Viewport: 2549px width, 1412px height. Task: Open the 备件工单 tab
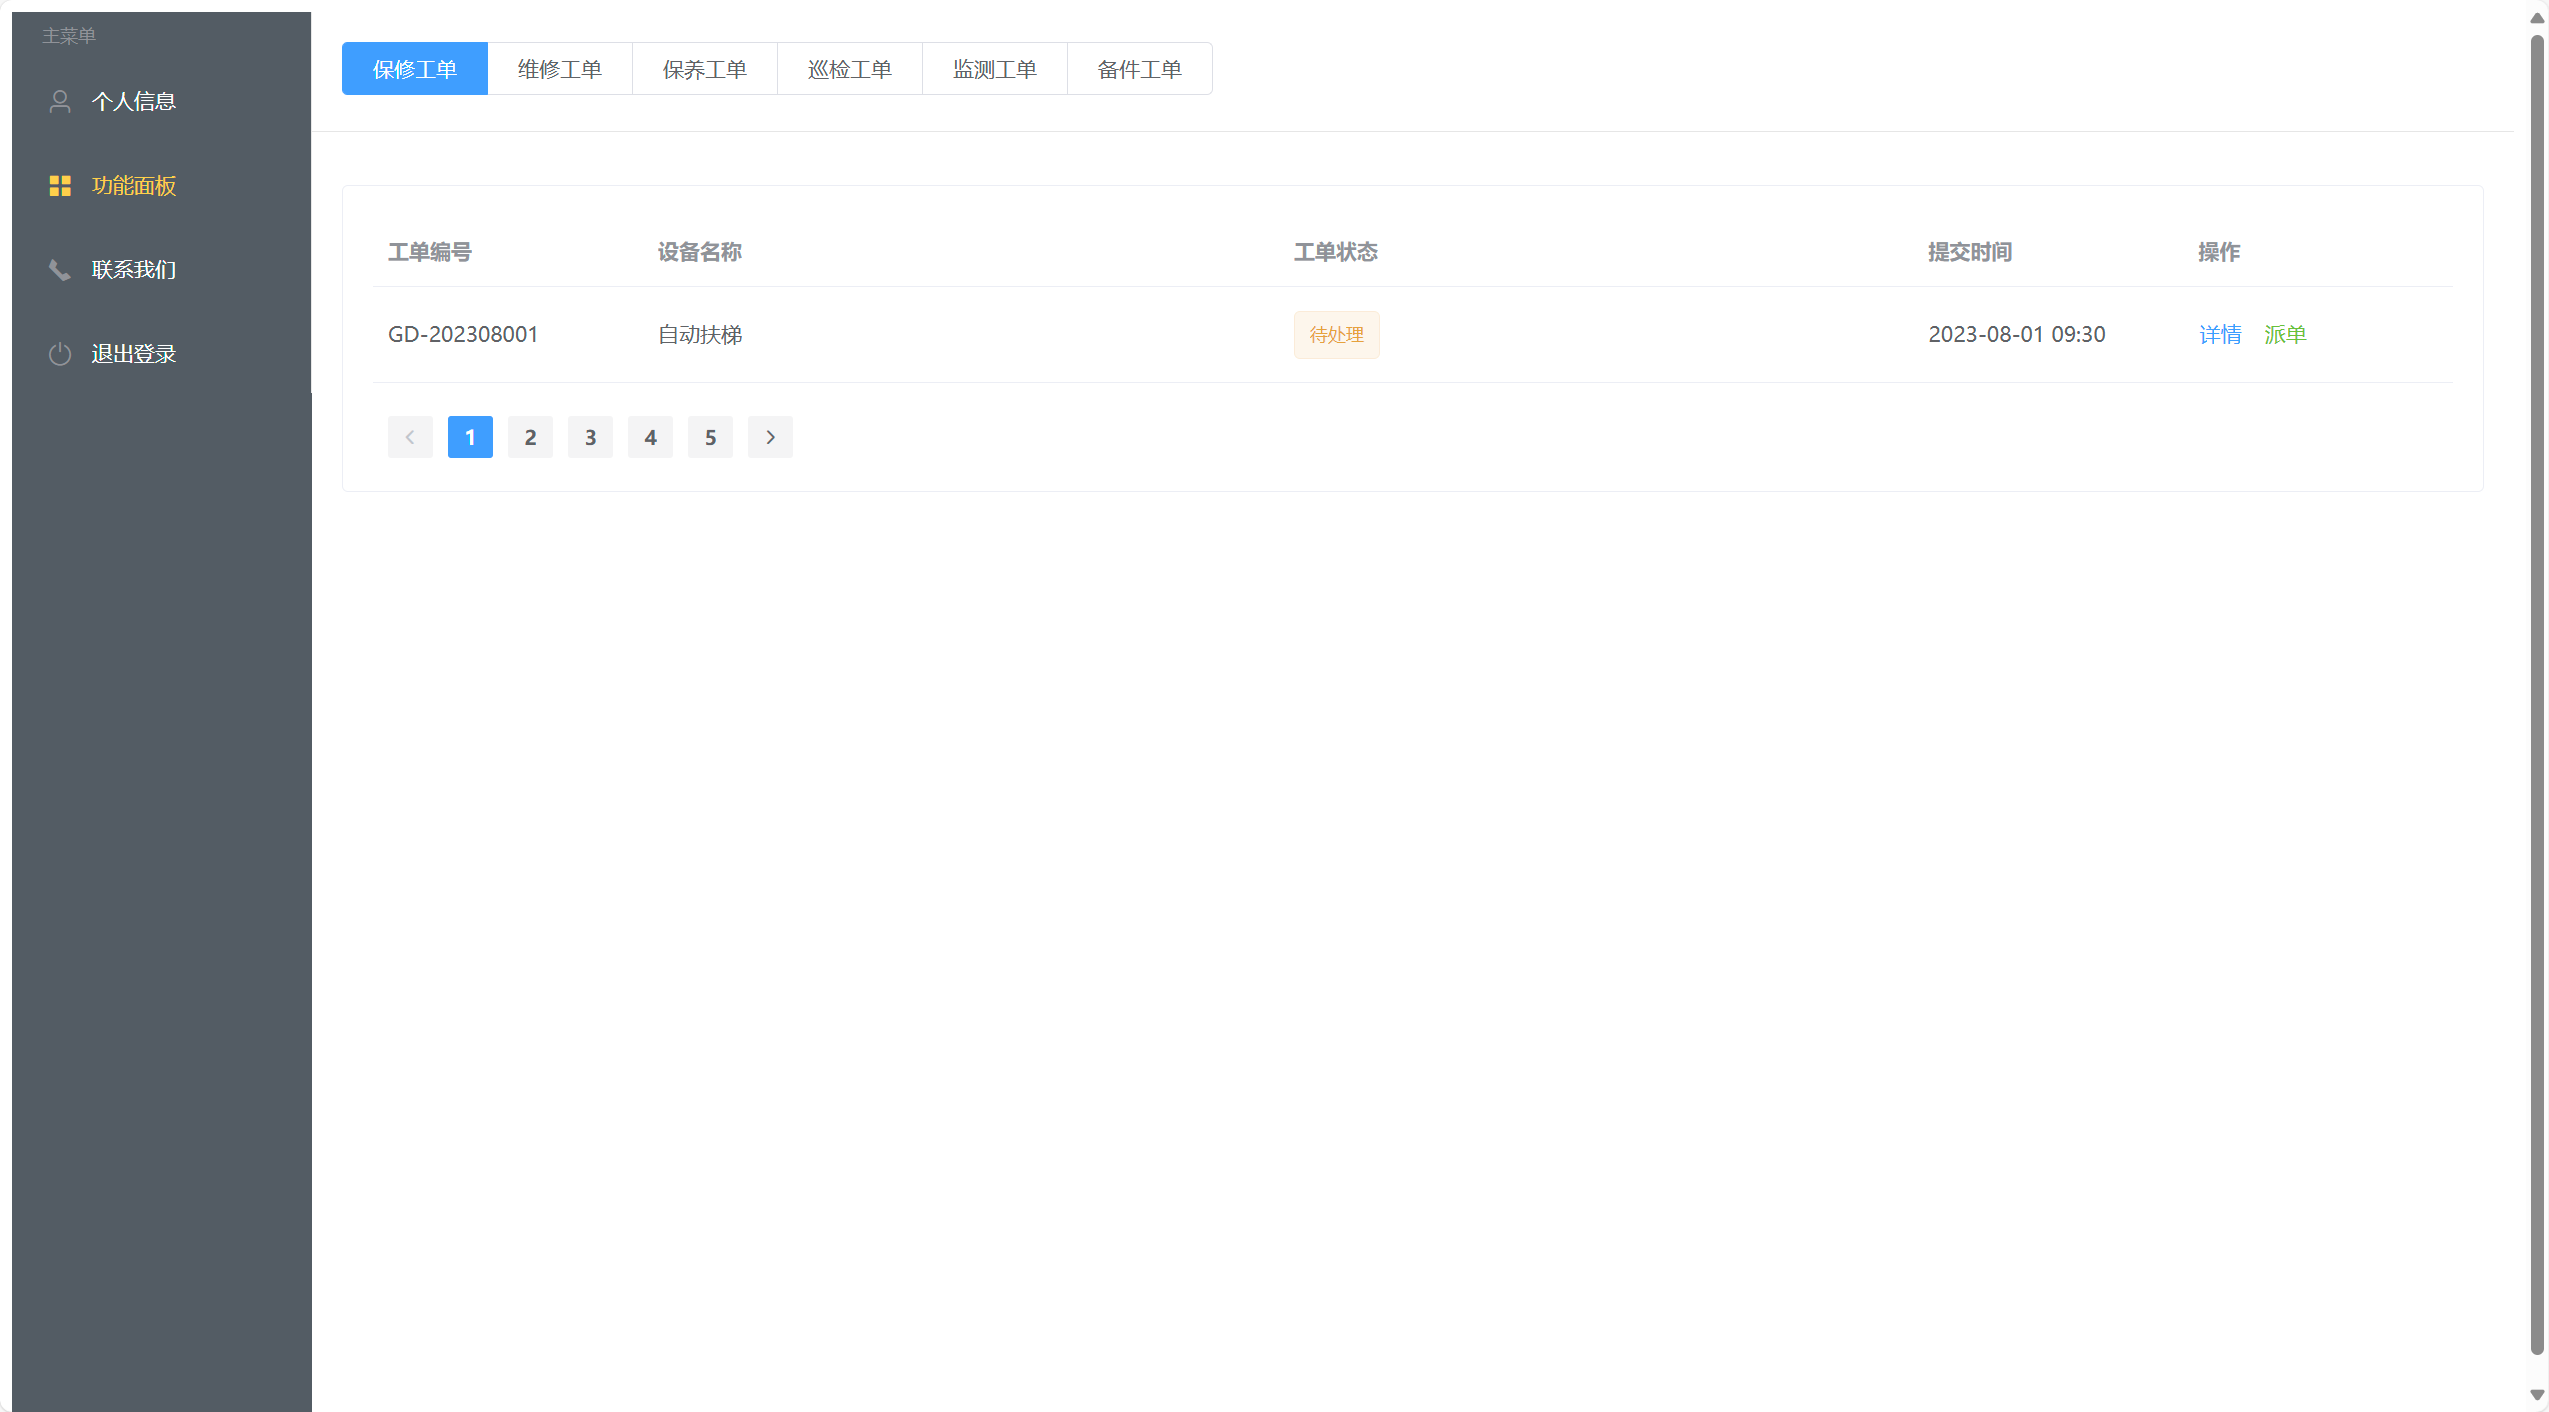pyautogui.click(x=1139, y=69)
